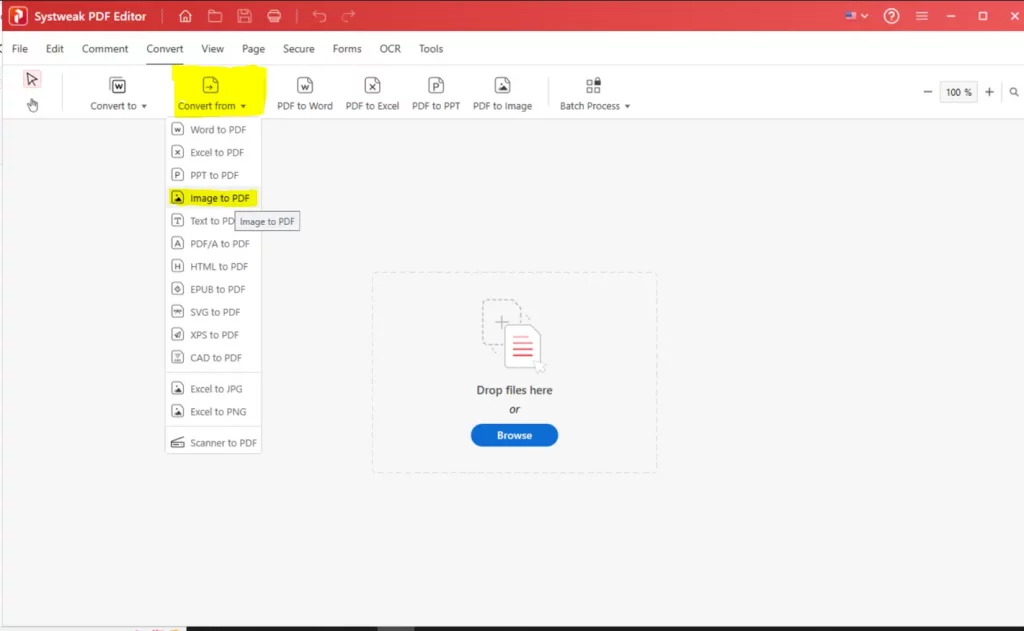Image resolution: width=1024 pixels, height=631 pixels.
Task: Choose Image to PDF from the list
Action: click(x=213, y=197)
